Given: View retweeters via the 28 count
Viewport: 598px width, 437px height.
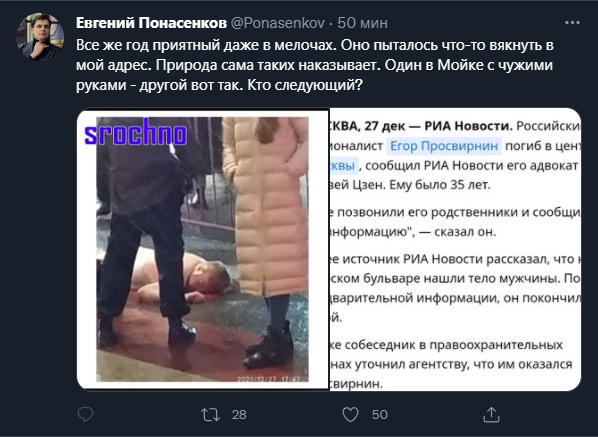Looking at the screenshot, I should click(x=239, y=415).
